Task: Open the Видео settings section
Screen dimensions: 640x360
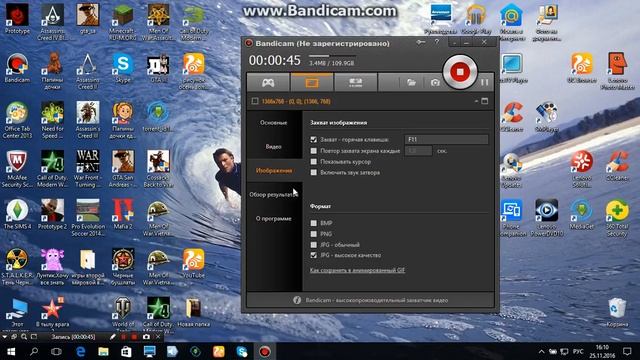Action: (x=274, y=147)
